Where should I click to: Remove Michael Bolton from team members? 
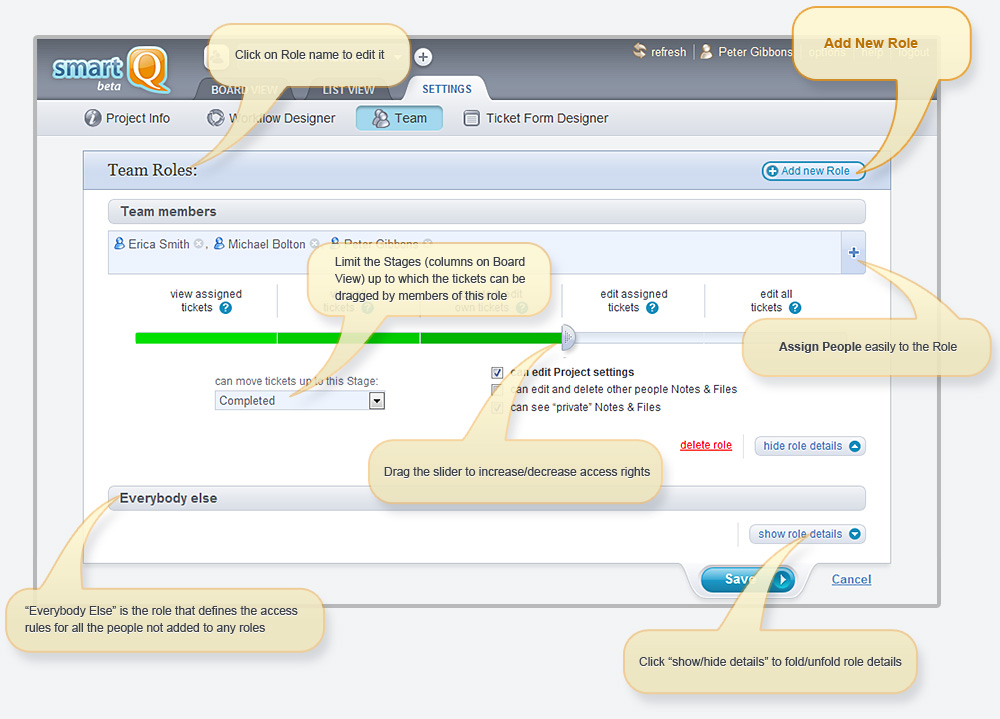click(315, 244)
